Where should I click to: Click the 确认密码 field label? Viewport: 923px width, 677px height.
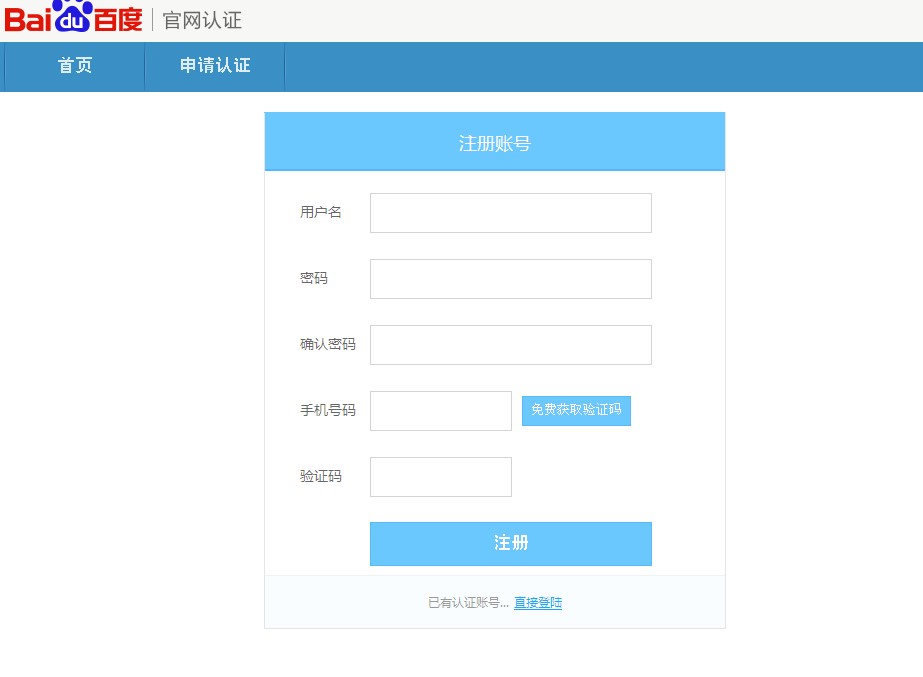[326, 344]
